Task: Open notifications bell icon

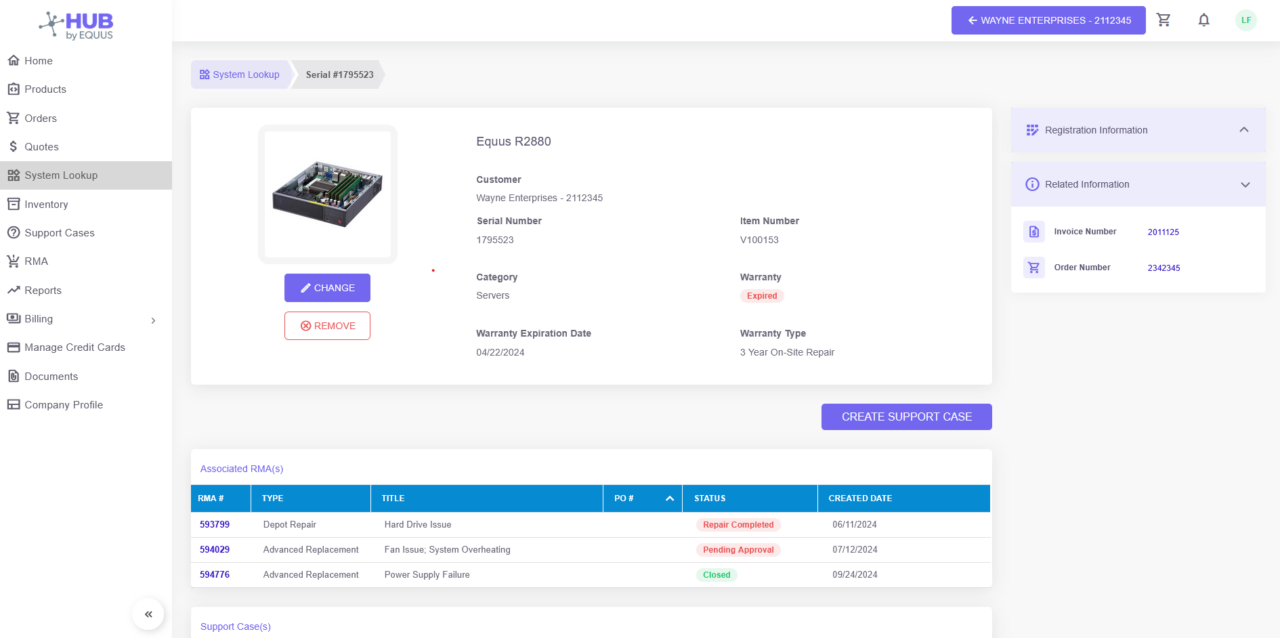Action: pos(1204,20)
